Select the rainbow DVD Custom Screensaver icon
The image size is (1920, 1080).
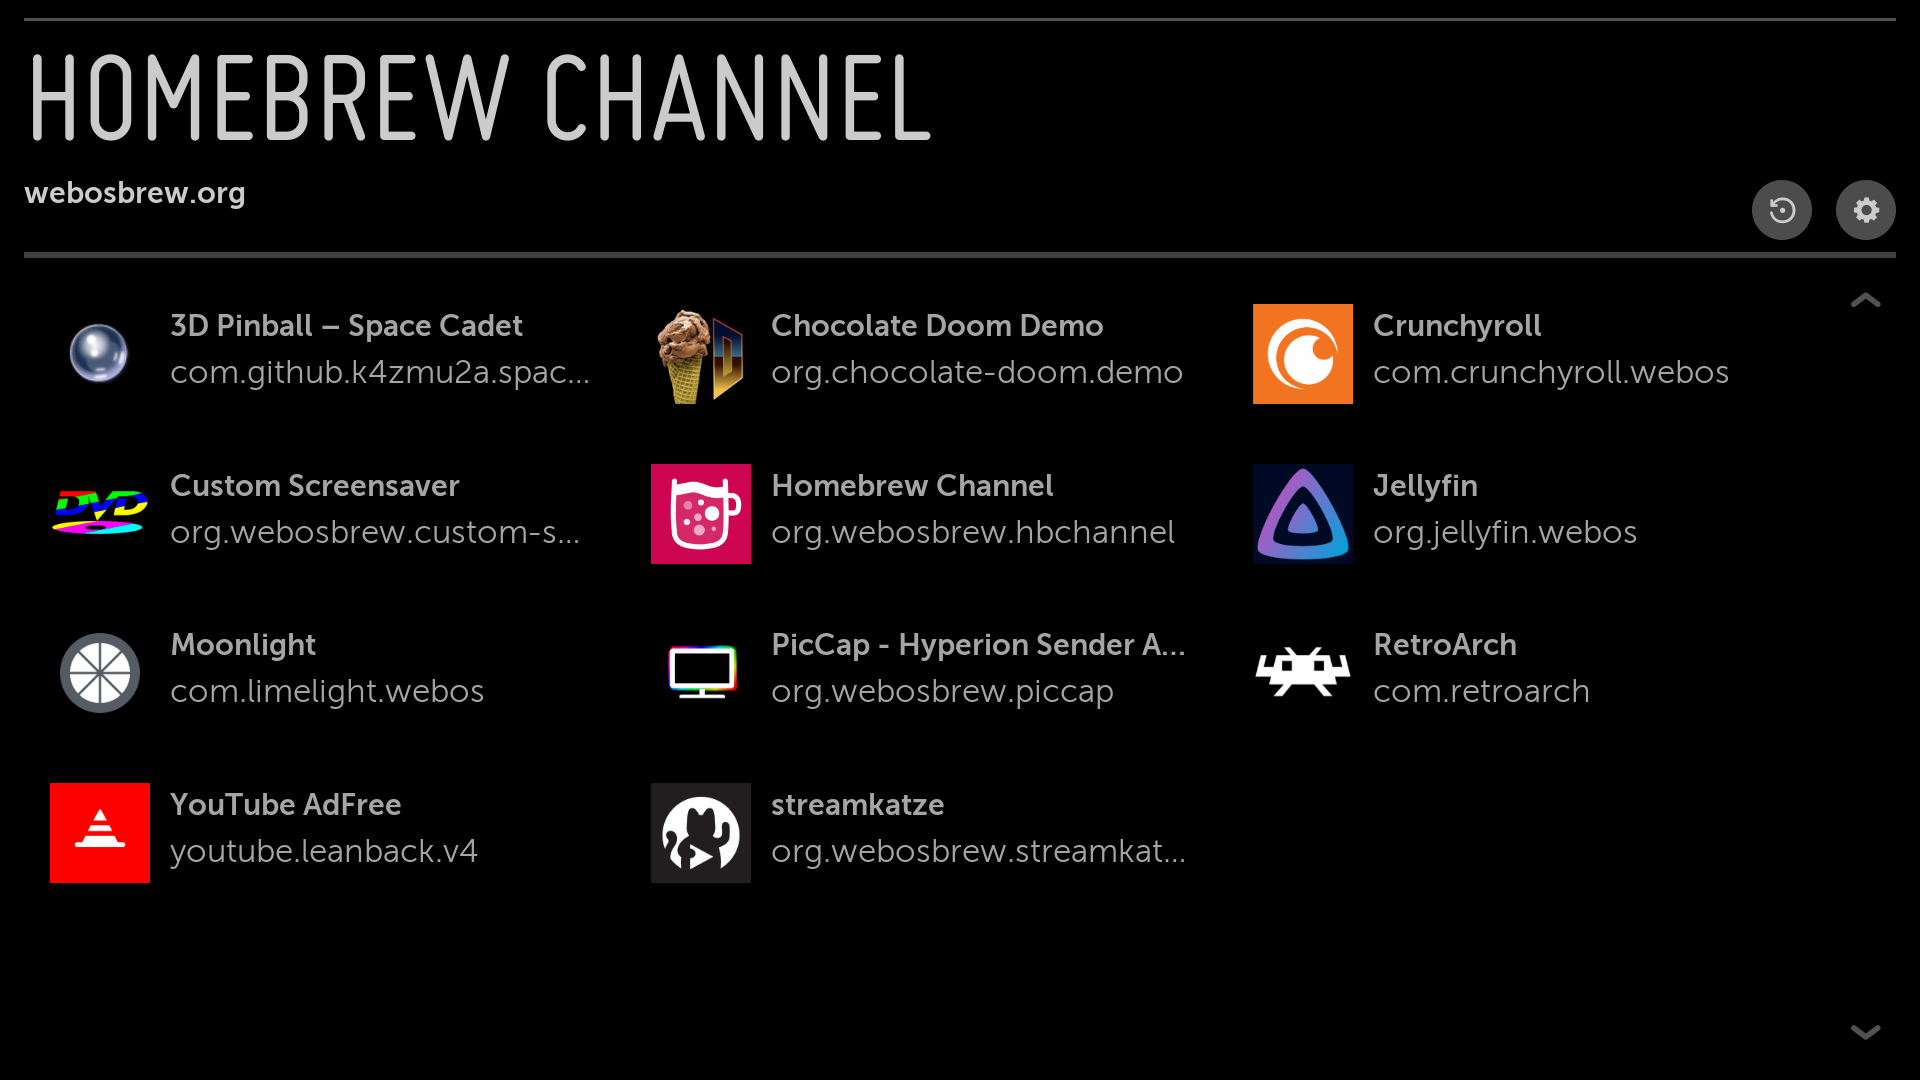(x=100, y=513)
